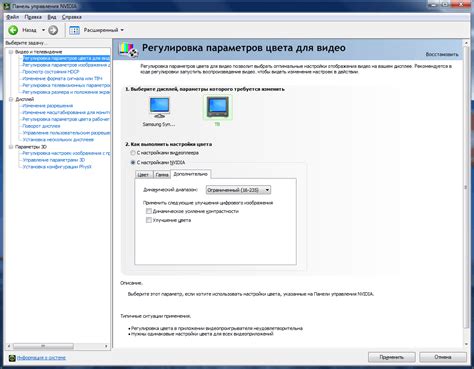Open the Правка menu

pyautogui.click(x=33, y=17)
